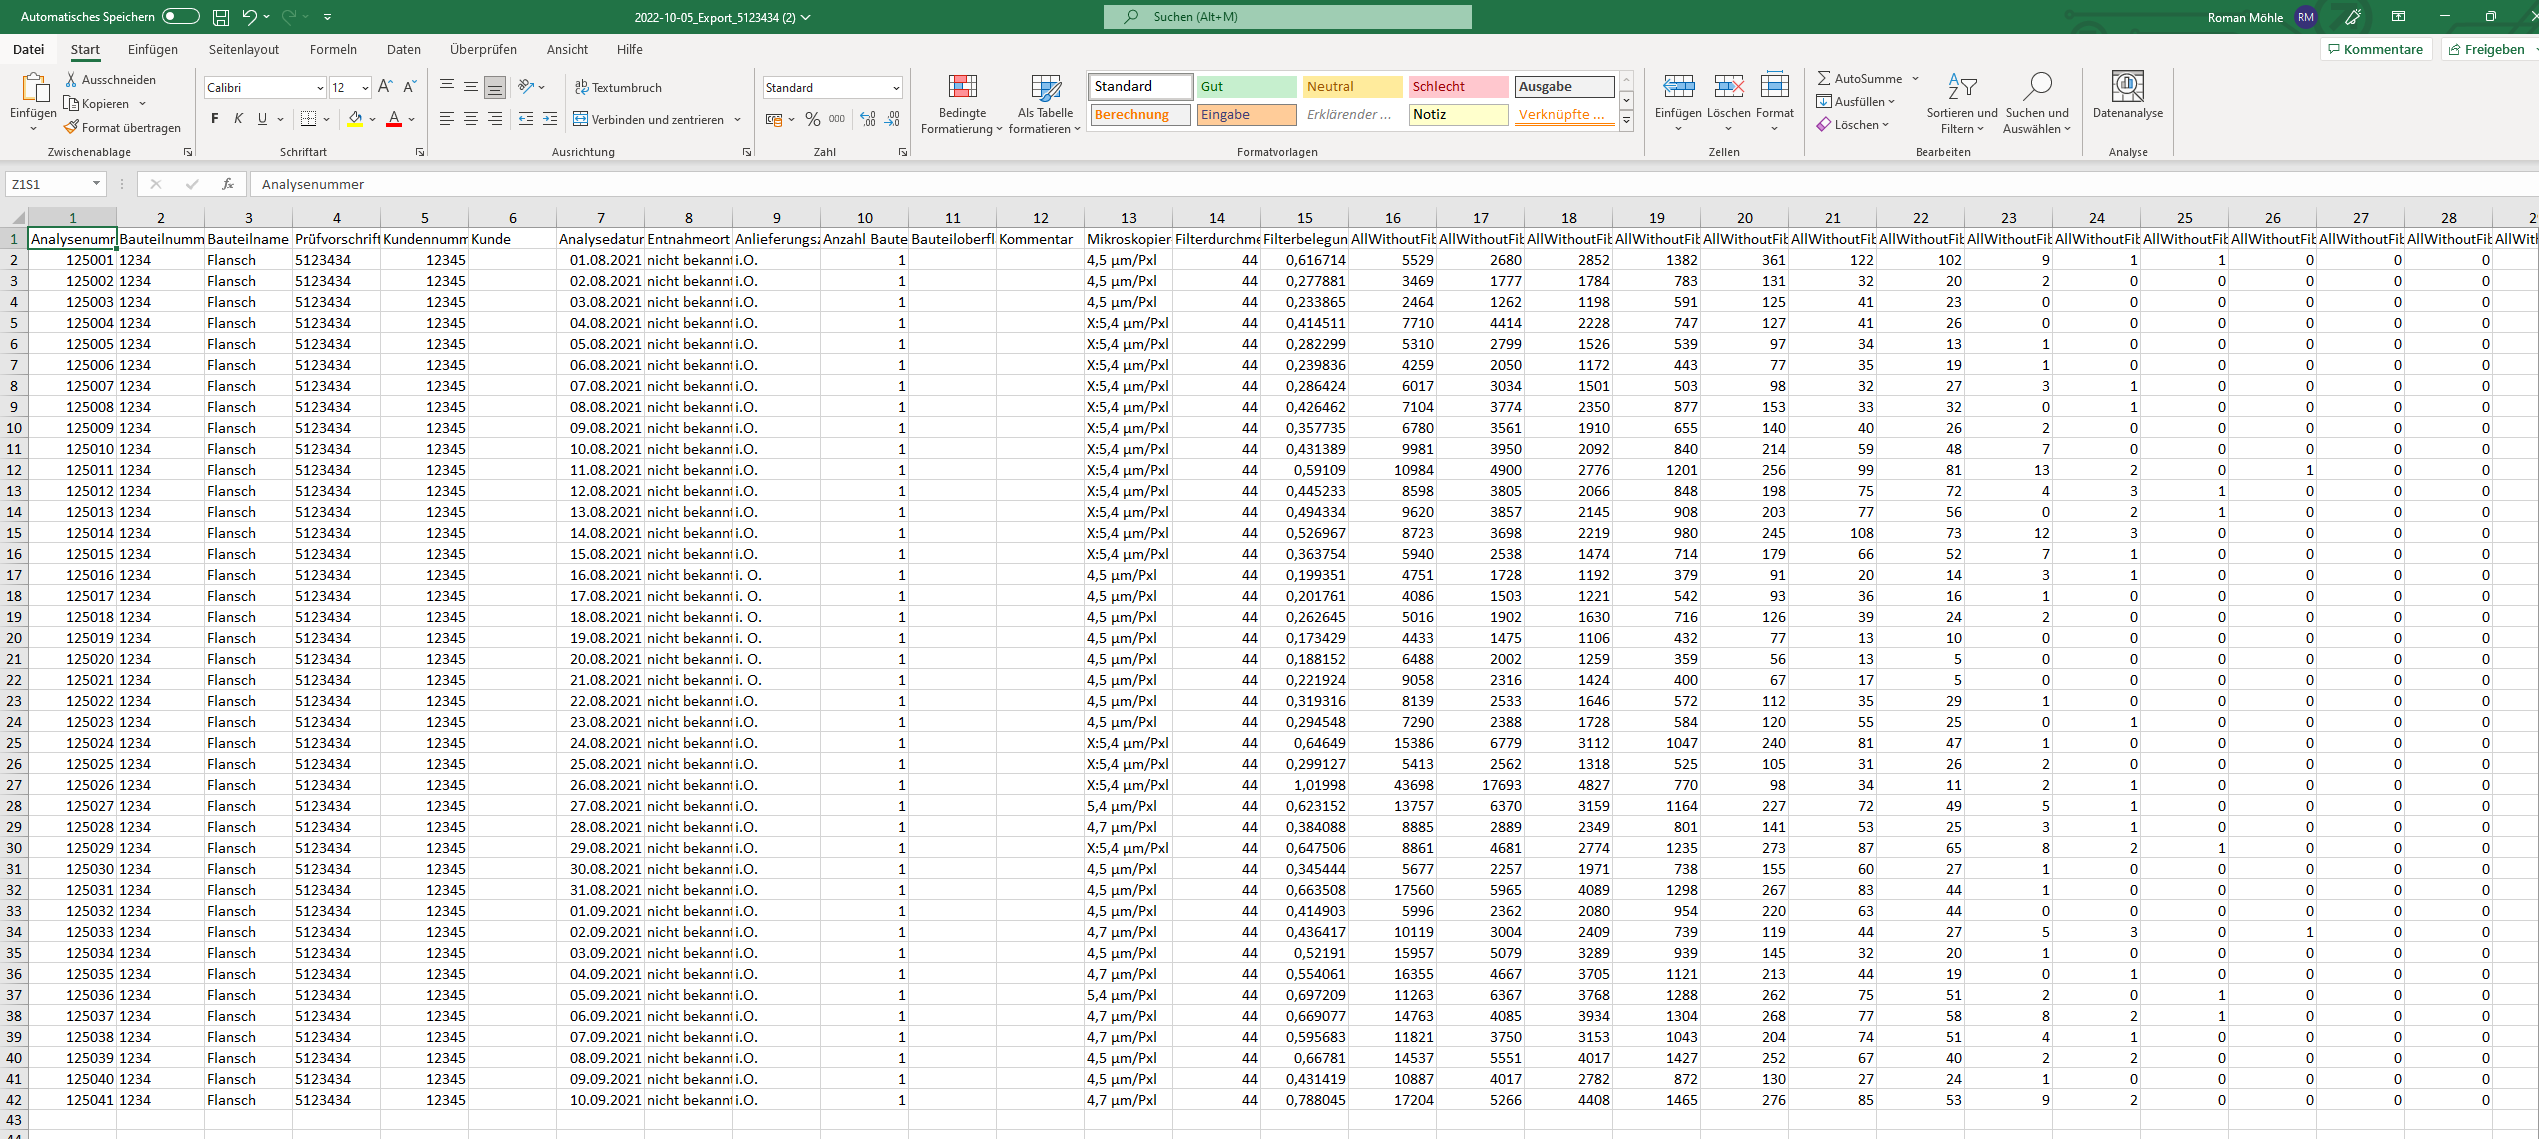Screen dimensions: 2539x1139
Task: Open Bedingte Formatierung menu
Action: click(961, 103)
